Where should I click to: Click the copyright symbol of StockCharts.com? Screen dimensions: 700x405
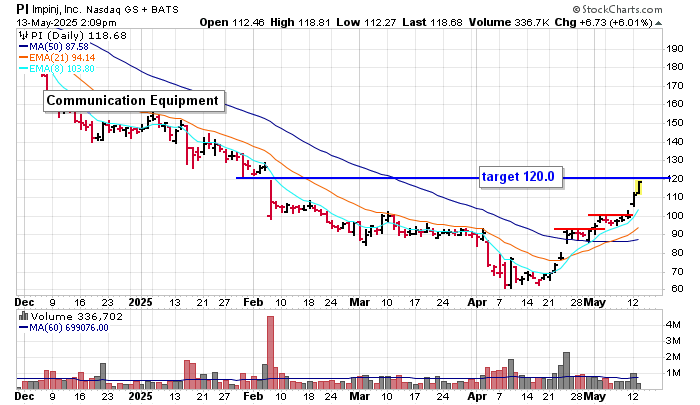pyautogui.click(x=576, y=9)
